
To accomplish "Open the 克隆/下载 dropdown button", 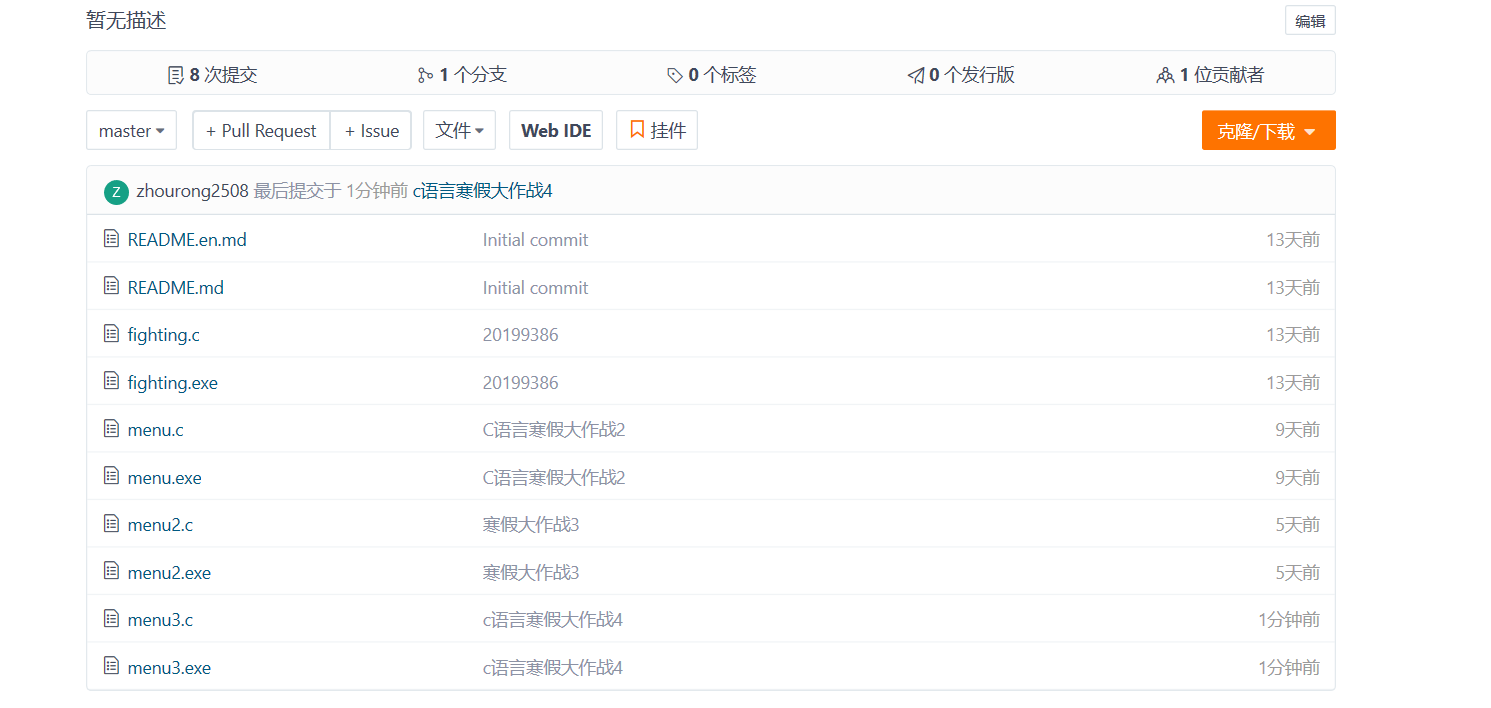I will tap(1268, 131).
